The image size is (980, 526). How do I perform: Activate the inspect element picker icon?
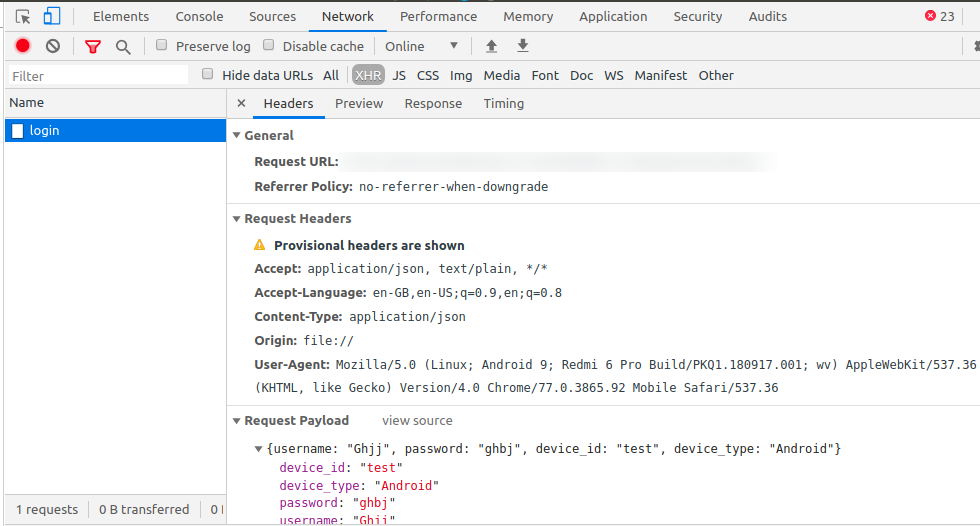tap(23, 16)
